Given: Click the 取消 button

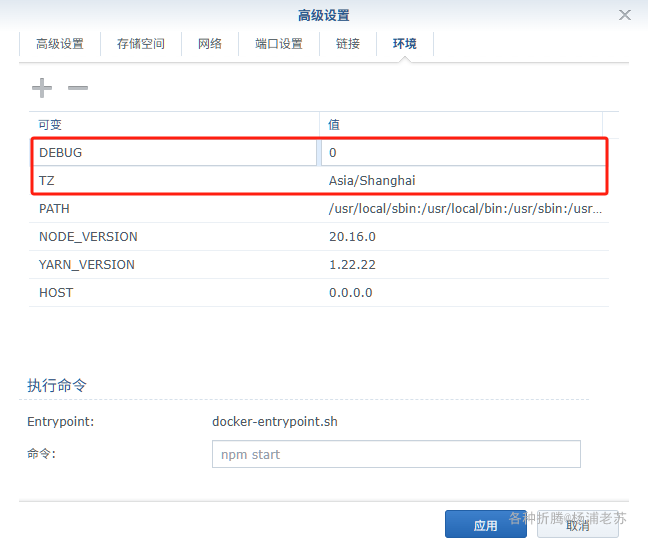Looking at the screenshot, I should click(x=578, y=524).
